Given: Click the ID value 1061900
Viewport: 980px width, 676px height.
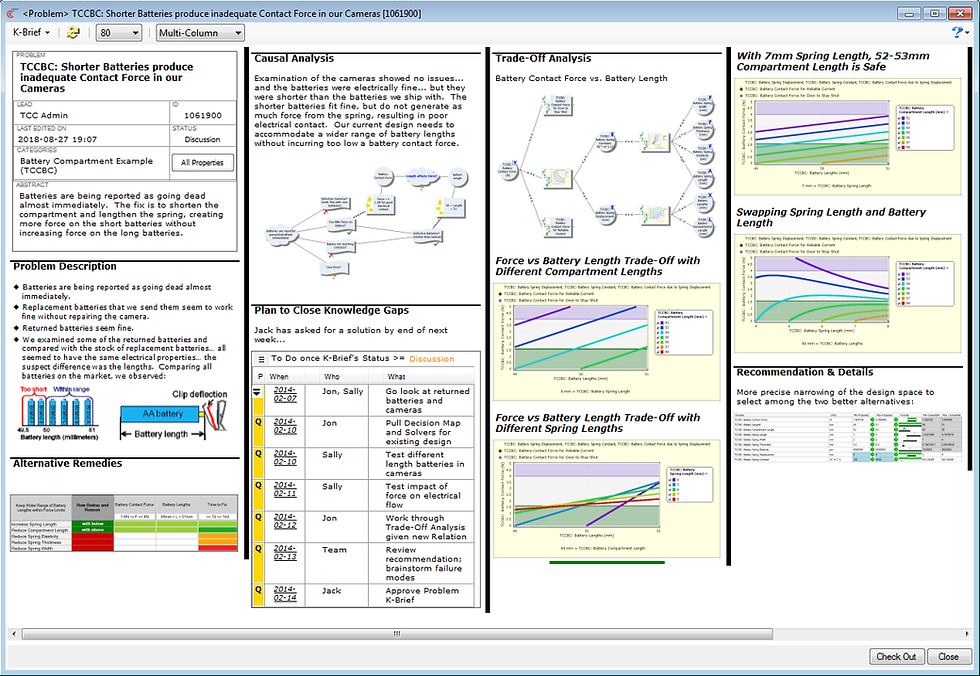Looking at the screenshot, I should coord(202,116).
